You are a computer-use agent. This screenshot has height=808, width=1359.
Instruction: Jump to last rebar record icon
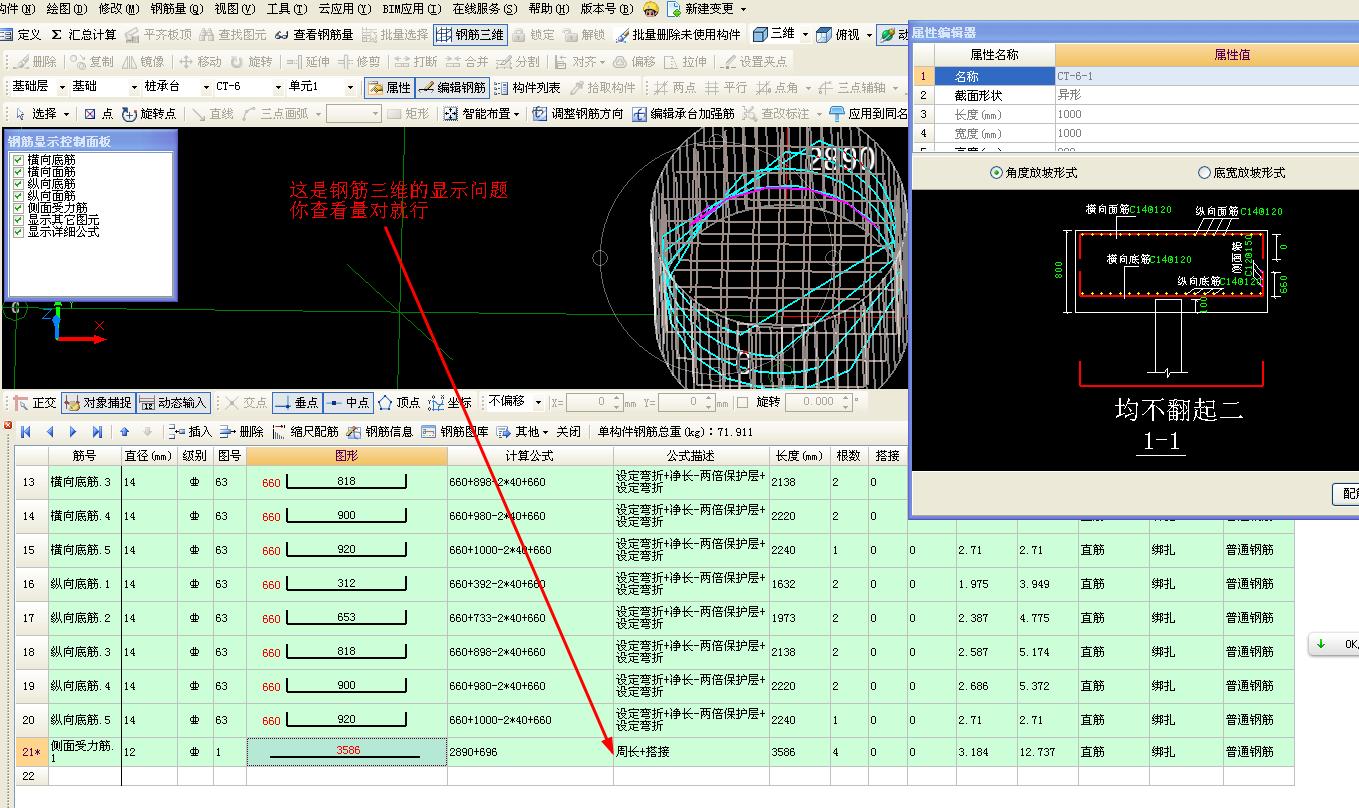click(97, 432)
